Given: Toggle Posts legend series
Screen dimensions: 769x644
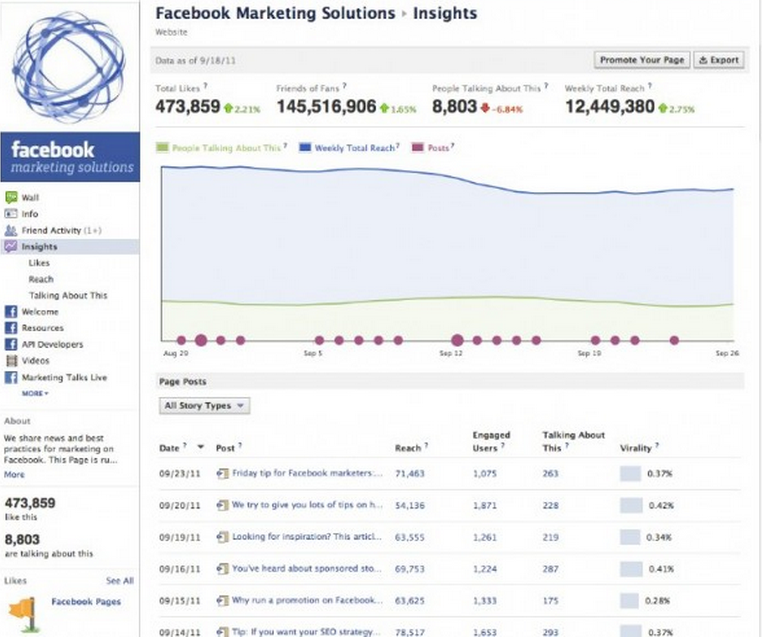Looking at the screenshot, I should [x=437, y=149].
